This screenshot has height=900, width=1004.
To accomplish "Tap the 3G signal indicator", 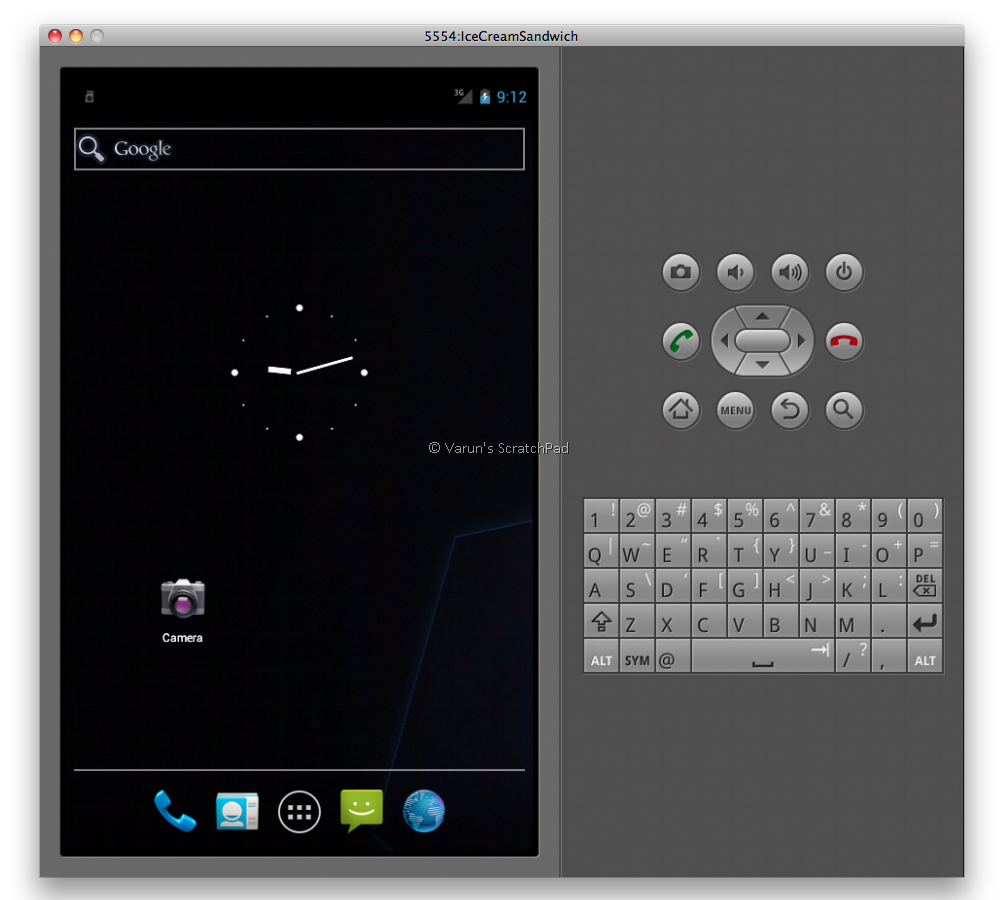I will tap(463, 96).
